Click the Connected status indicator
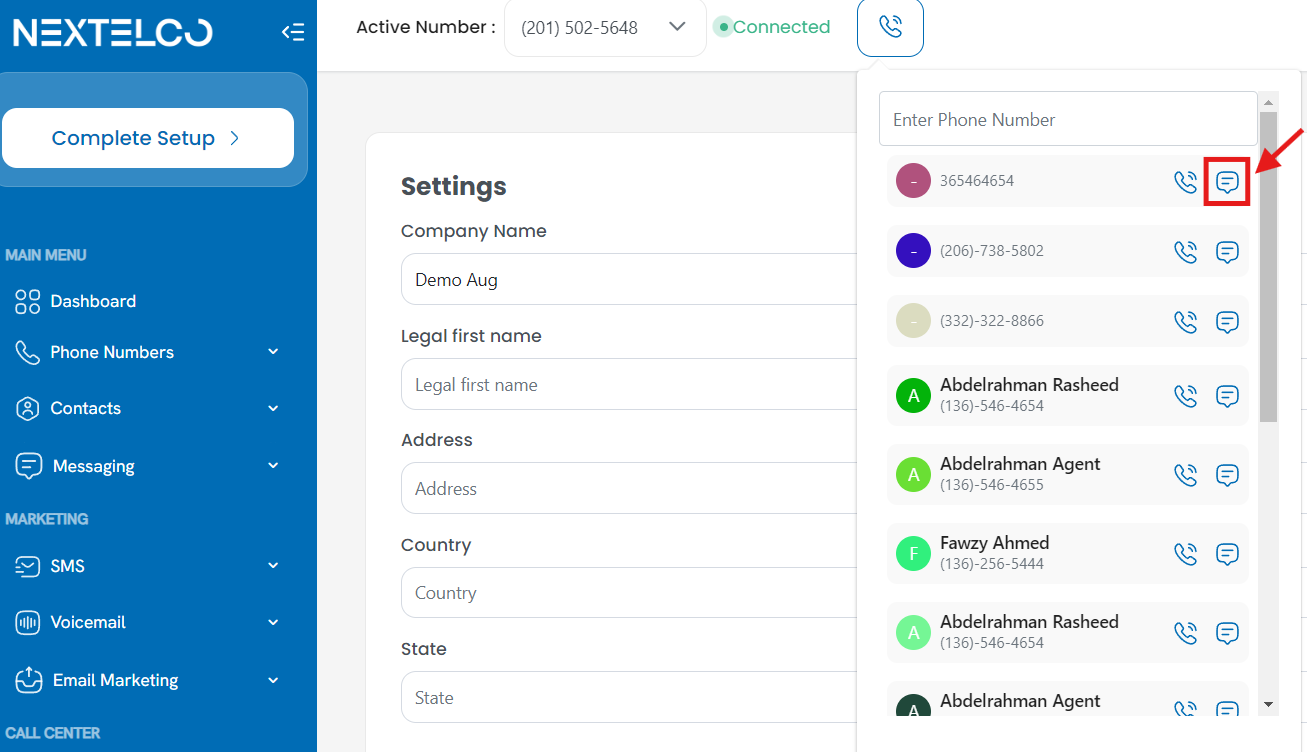 [772, 28]
